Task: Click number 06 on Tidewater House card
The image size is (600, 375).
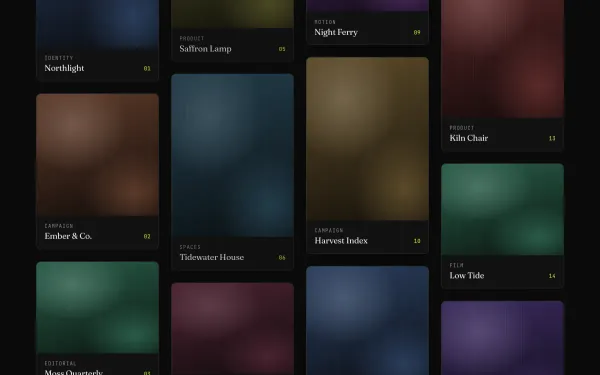Action: [x=282, y=258]
